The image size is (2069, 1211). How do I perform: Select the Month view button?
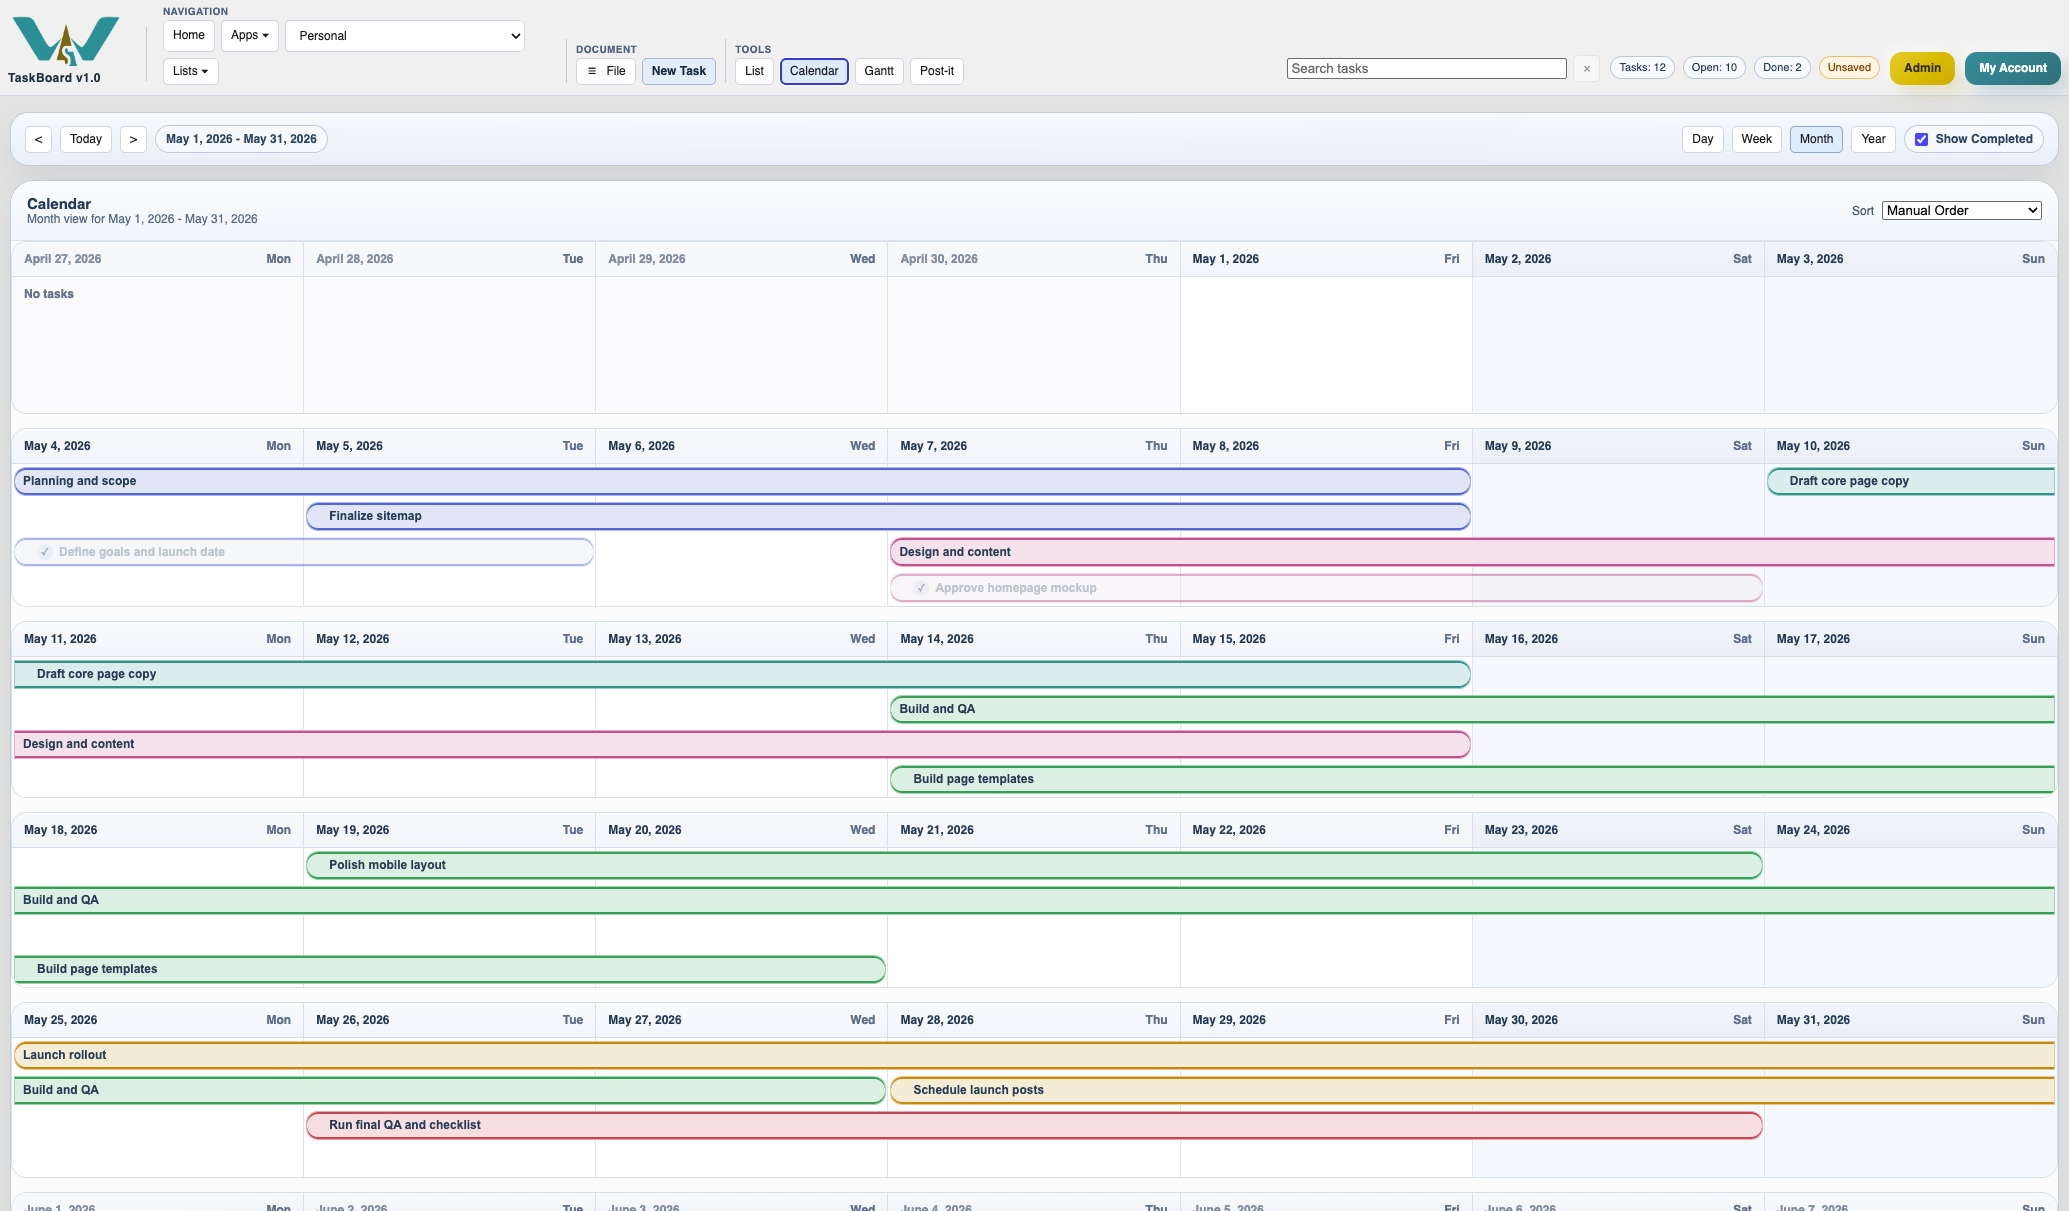tap(1816, 139)
